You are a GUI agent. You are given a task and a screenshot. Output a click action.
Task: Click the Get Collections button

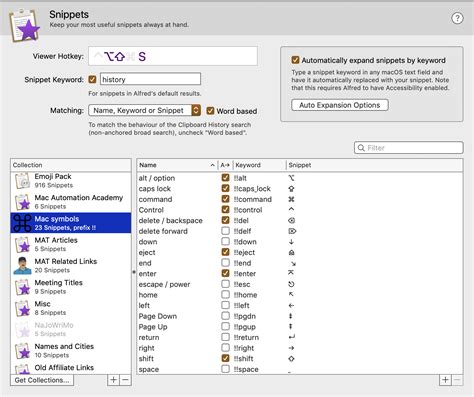click(x=42, y=380)
